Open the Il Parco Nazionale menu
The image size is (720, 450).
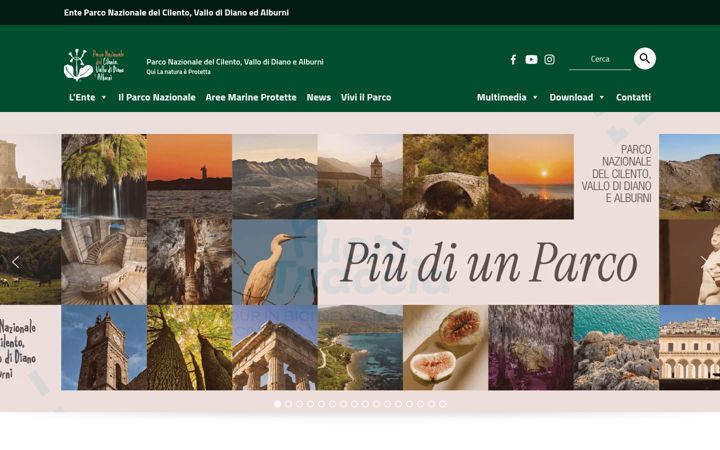(157, 97)
